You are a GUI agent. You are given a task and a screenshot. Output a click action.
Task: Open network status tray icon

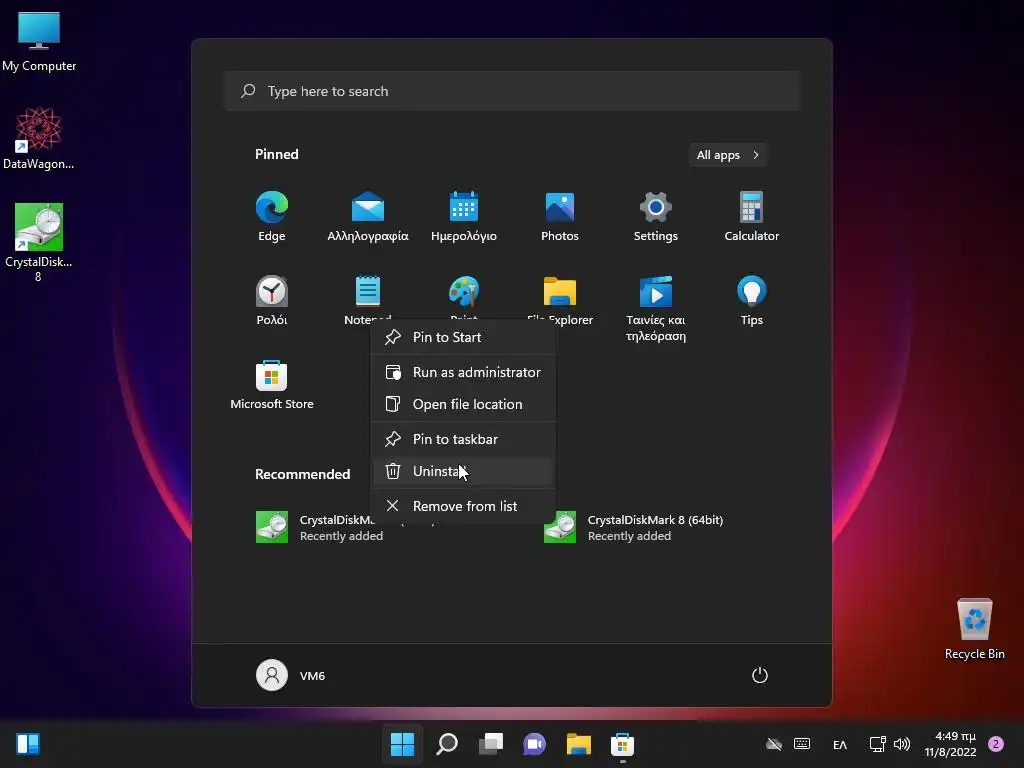point(877,744)
